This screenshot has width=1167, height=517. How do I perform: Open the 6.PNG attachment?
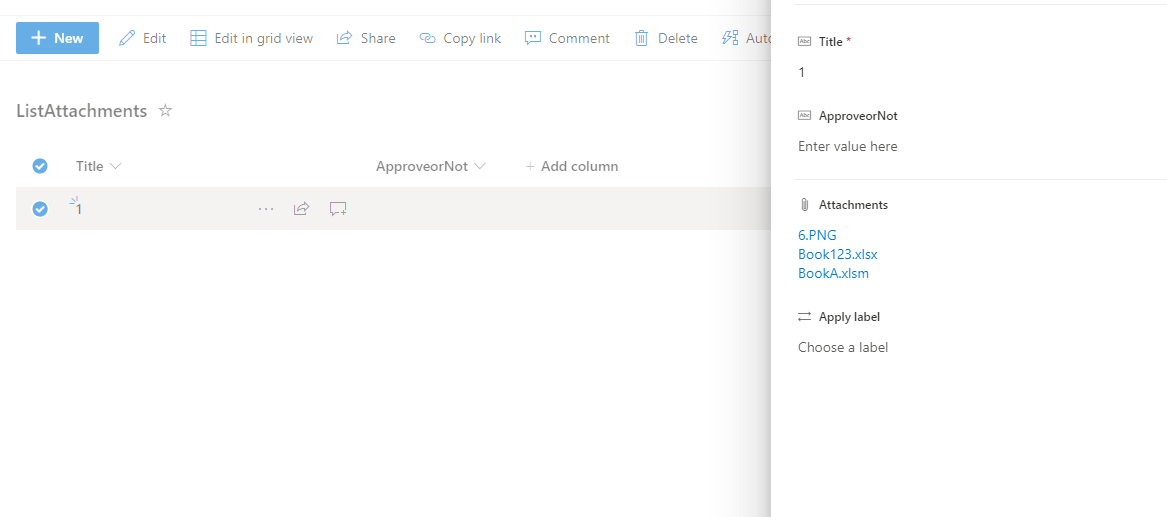817,236
